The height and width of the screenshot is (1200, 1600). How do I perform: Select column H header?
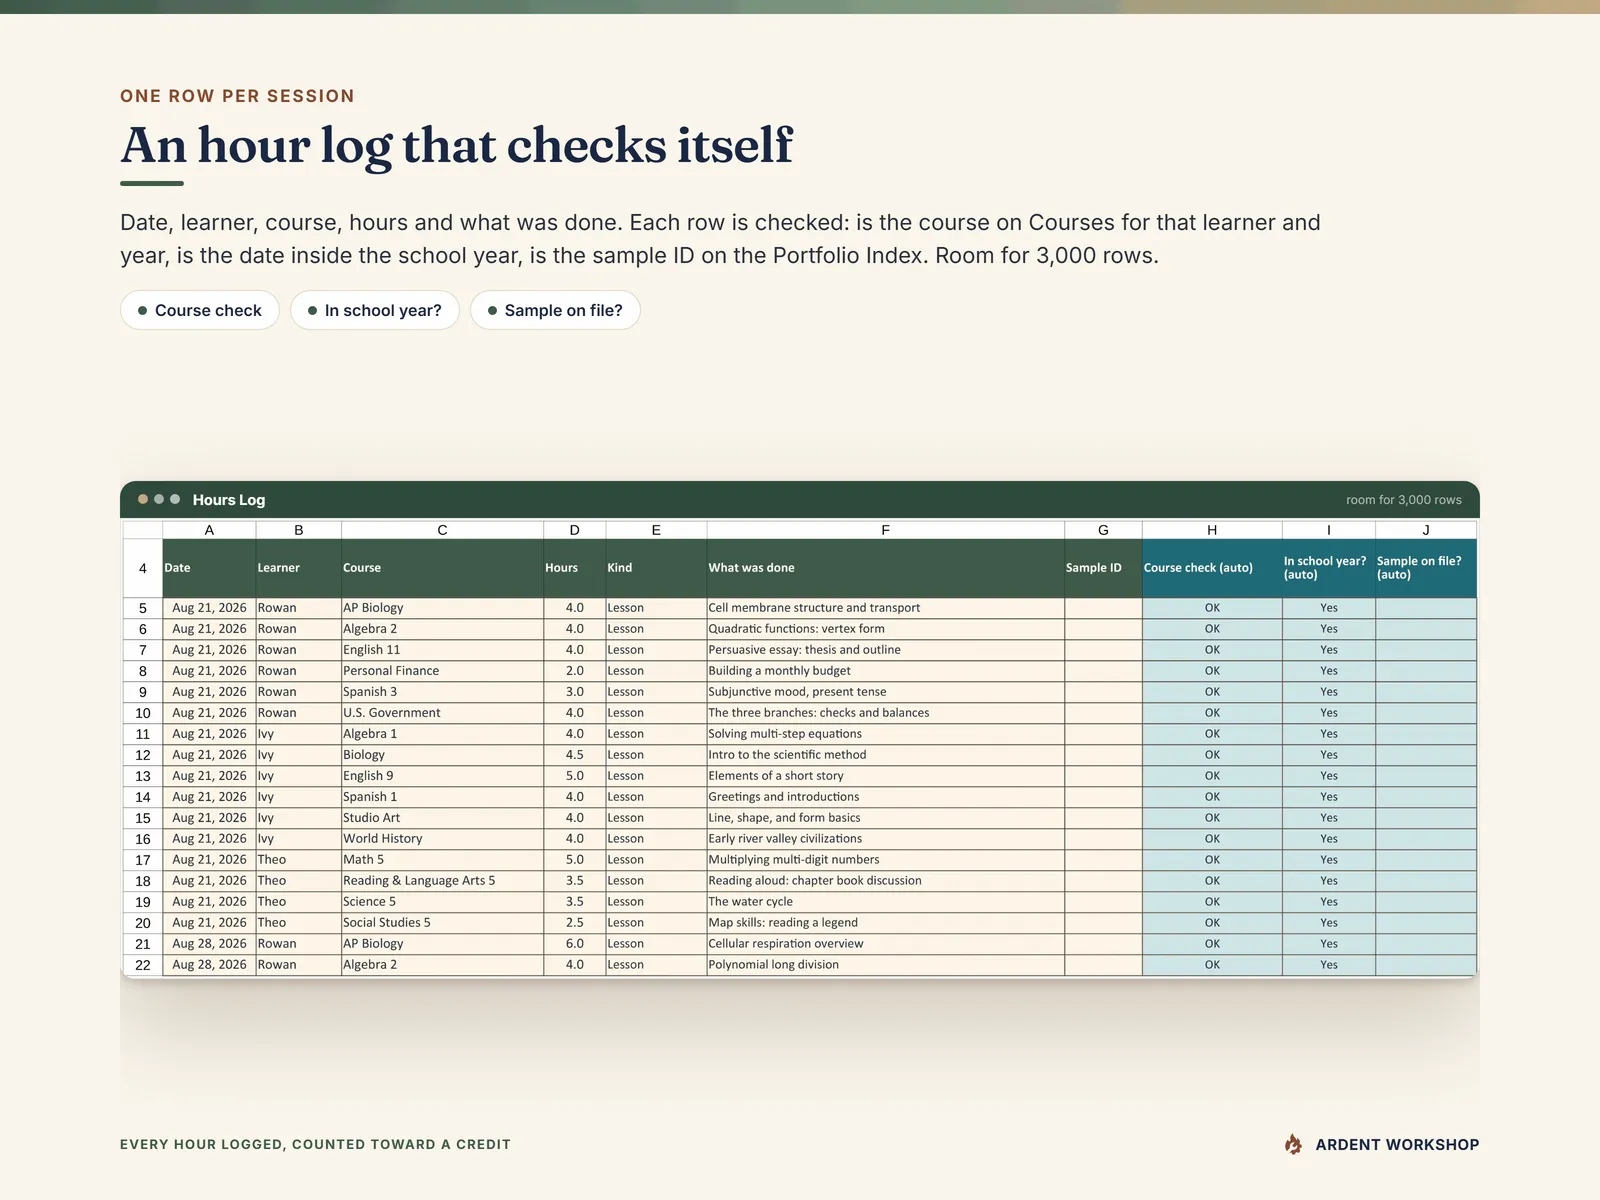[x=1212, y=530]
